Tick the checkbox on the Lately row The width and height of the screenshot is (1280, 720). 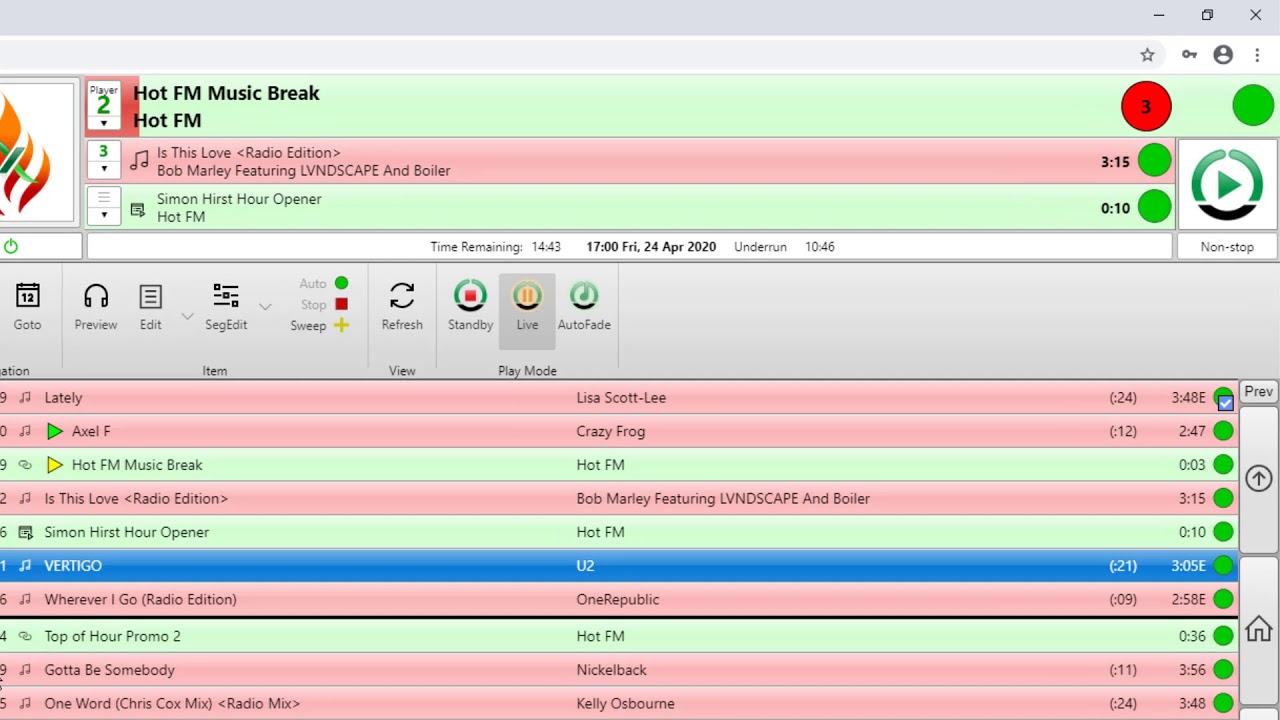(x=1226, y=403)
